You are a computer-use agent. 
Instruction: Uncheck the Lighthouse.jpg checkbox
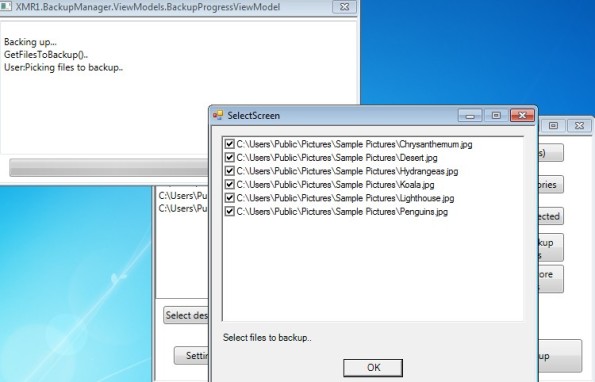[229, 198]
